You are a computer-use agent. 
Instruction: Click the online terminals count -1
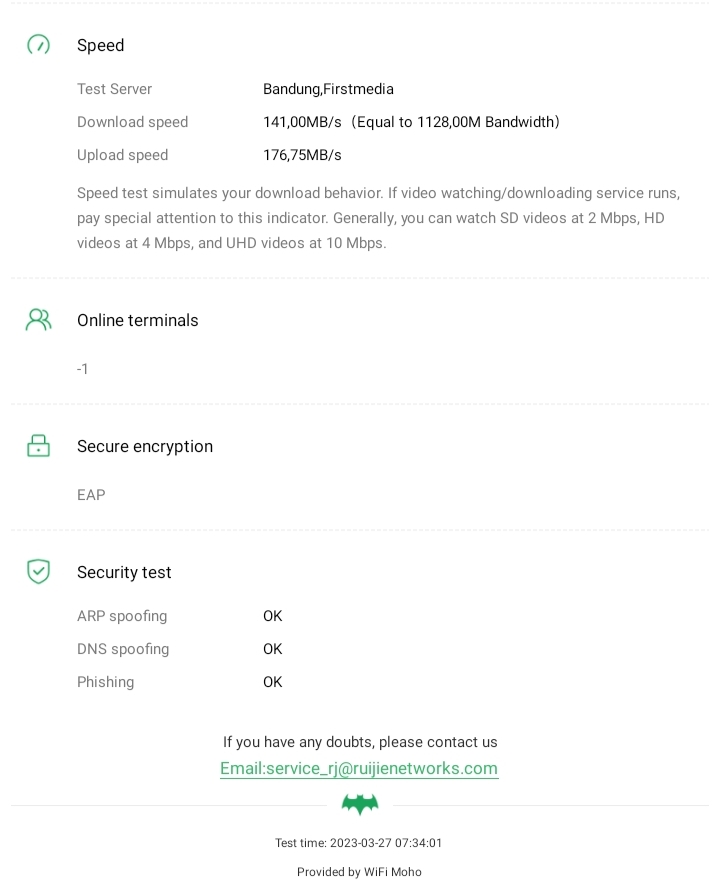click(x=83, y=369)
